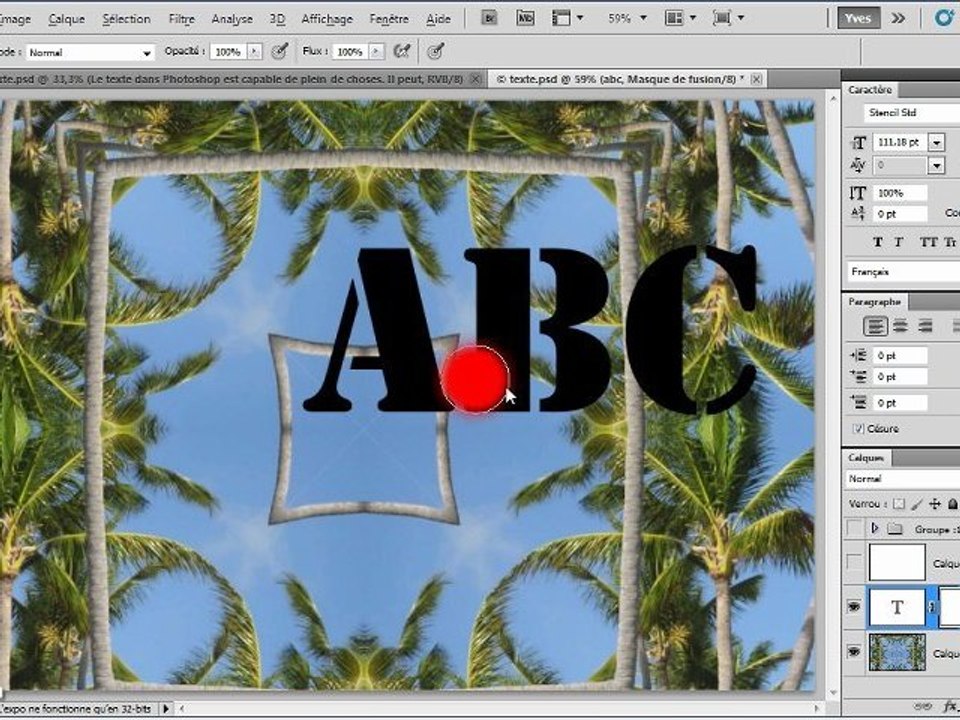This screenshot has height=720, width=960.
Task: Select the Caractère panel tab
Action: (x=870, y=90)
